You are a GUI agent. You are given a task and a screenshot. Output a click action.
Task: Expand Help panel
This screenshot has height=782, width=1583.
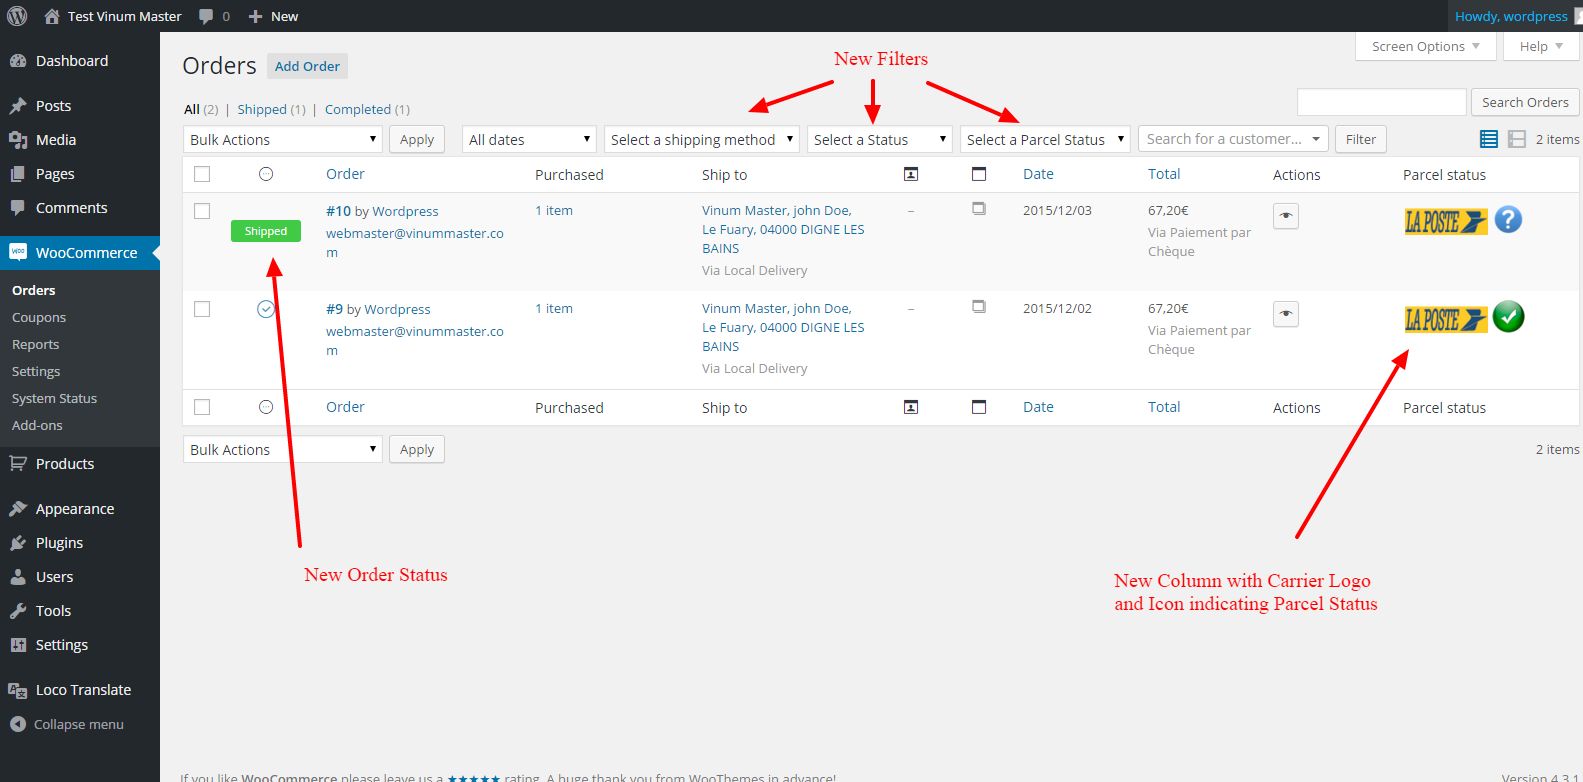1541,47
